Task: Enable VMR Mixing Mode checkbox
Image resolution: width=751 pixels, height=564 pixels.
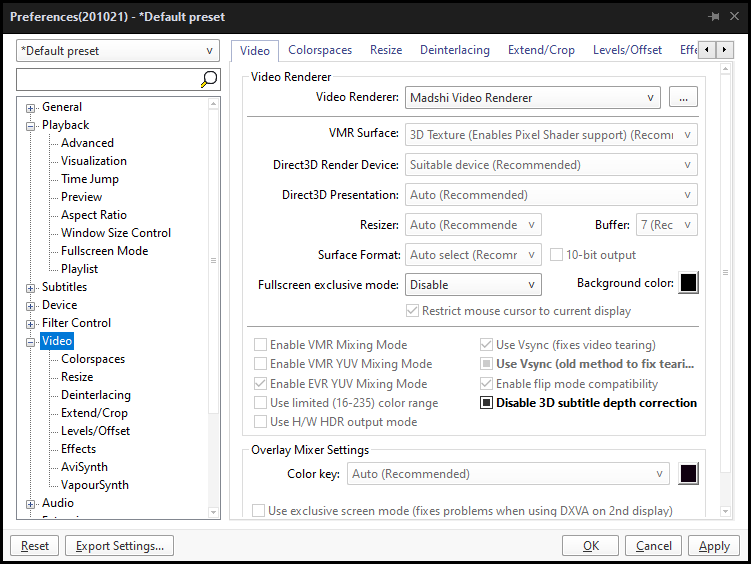Action: pos(260,345)
